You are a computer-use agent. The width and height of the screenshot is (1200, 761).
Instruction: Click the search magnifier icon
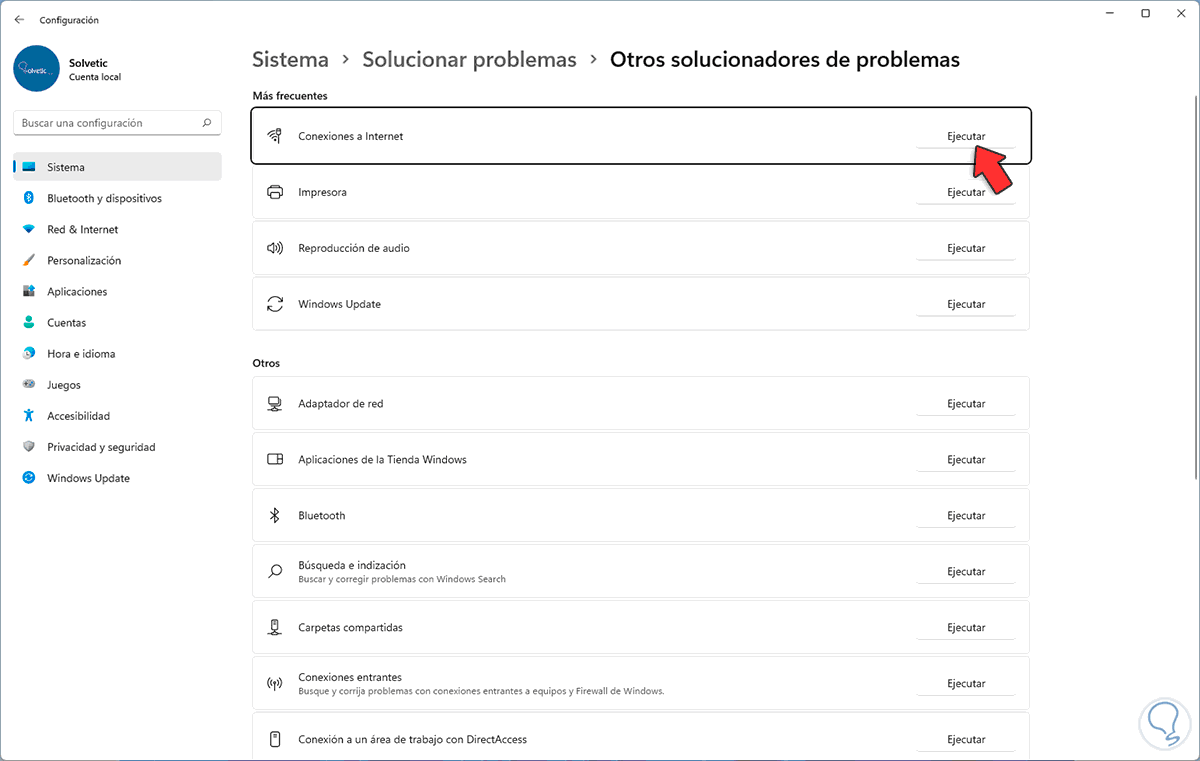point(207,123)
